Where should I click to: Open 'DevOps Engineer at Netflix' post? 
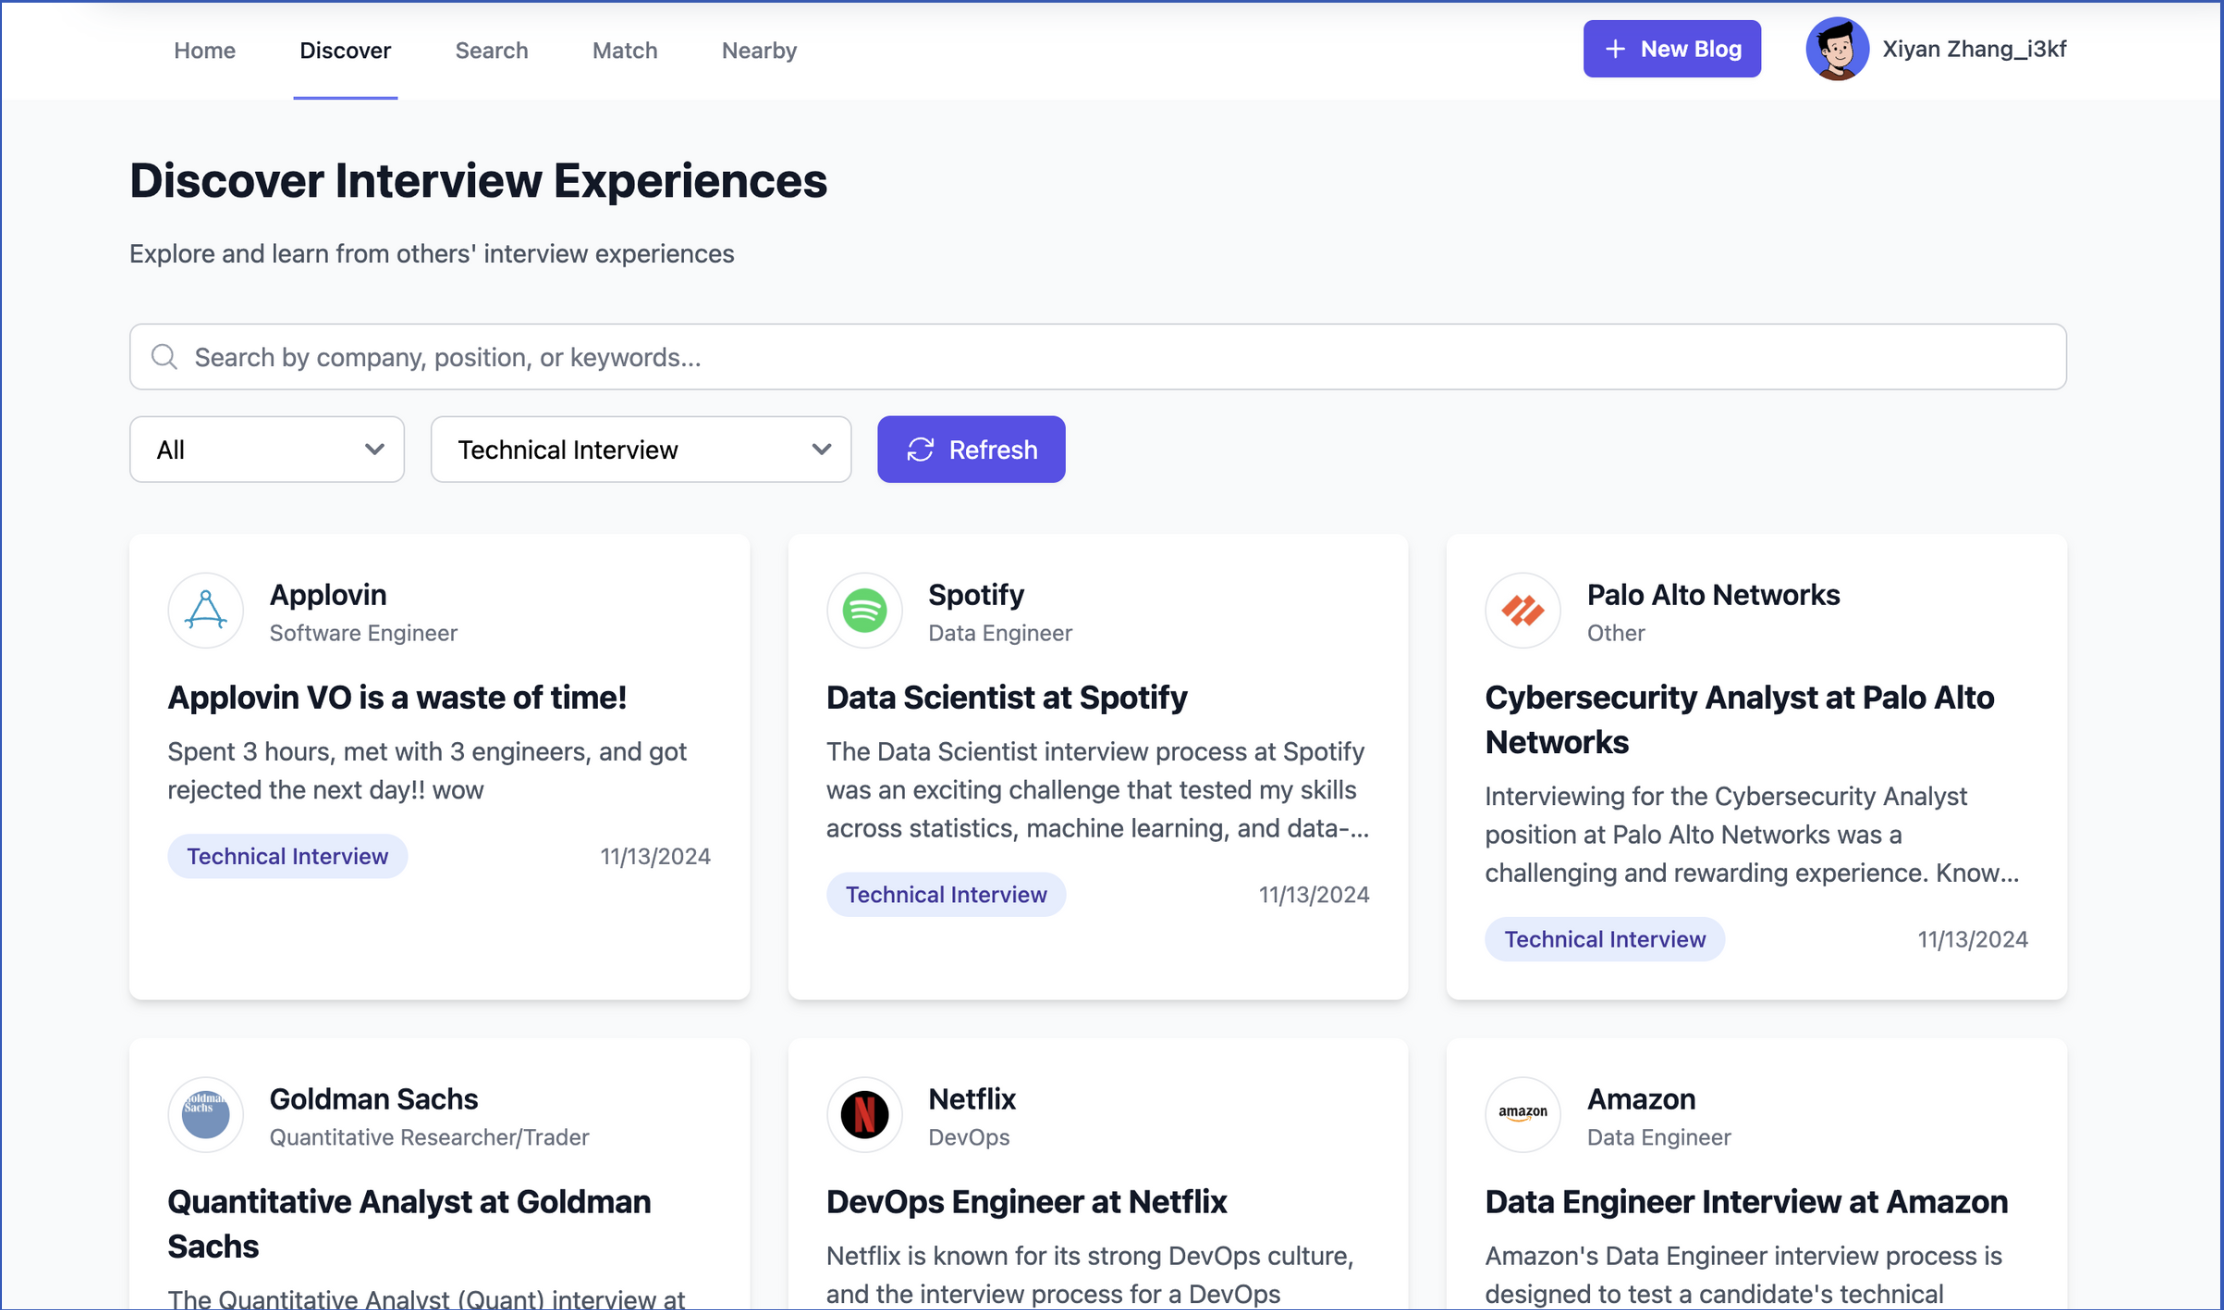[1026, 1201]
